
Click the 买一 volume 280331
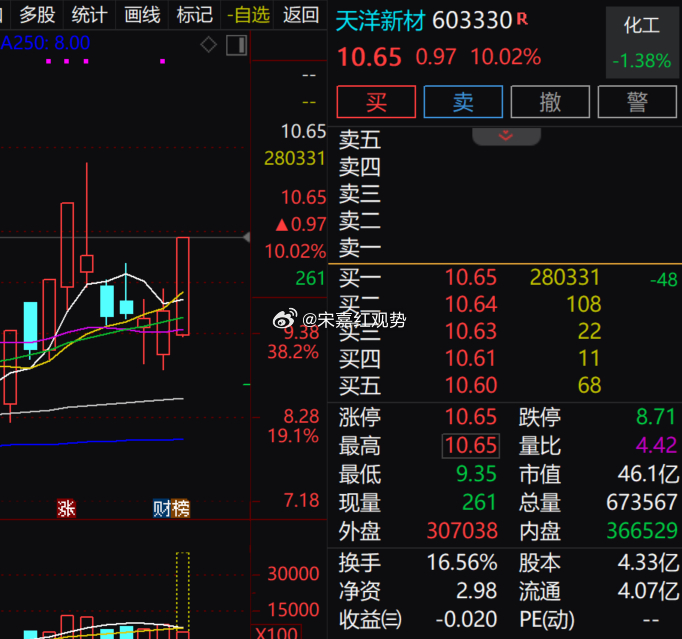coord(565,278)
